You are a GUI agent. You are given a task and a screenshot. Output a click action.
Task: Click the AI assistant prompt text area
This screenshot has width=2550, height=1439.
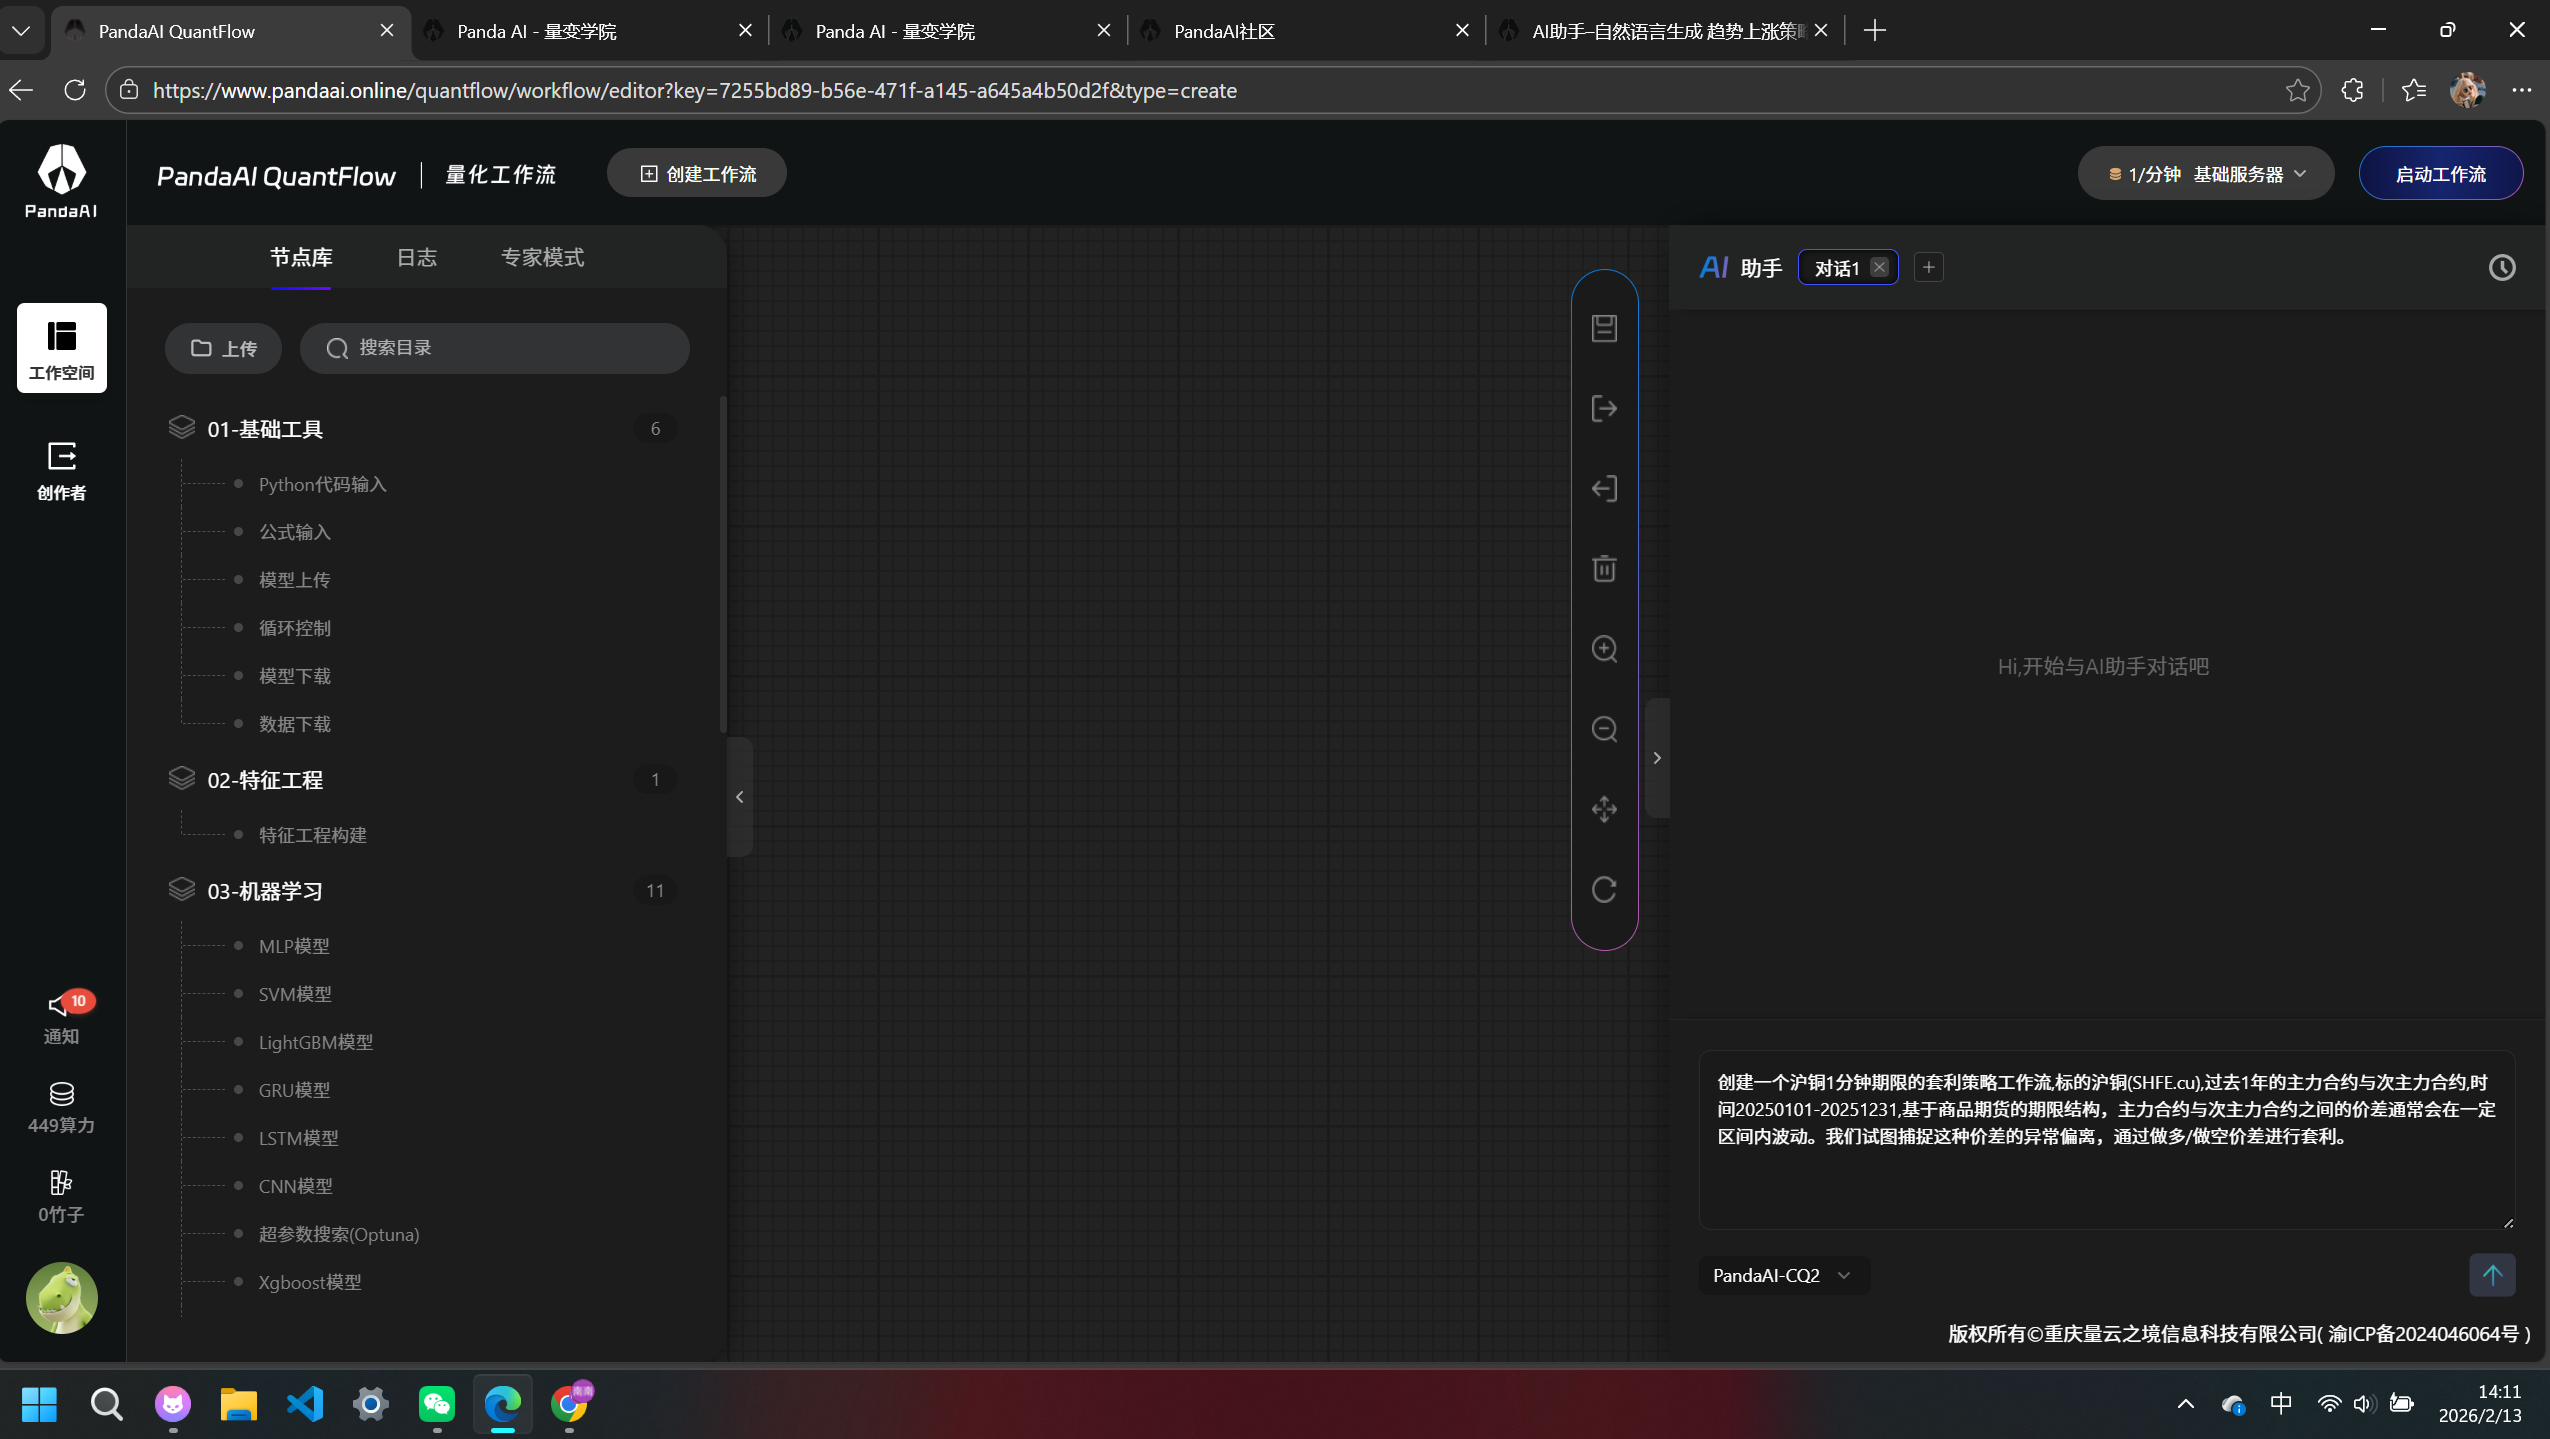tap(2107, 1140)
